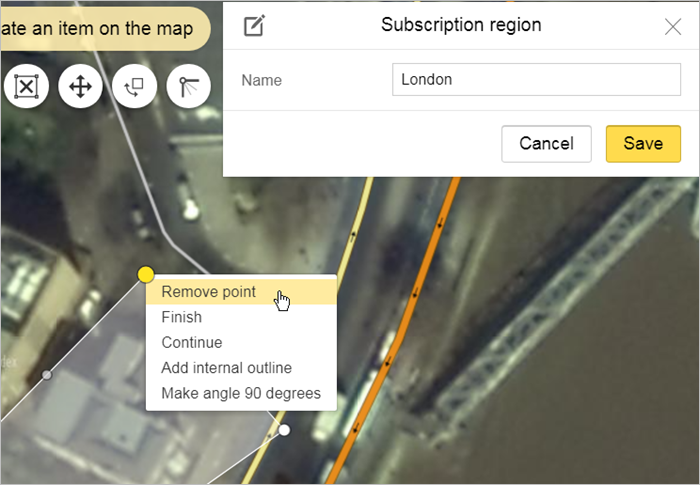Screen dimensions: 700x485
Task: Select the rotate shape tool
Action: (134, 87)
